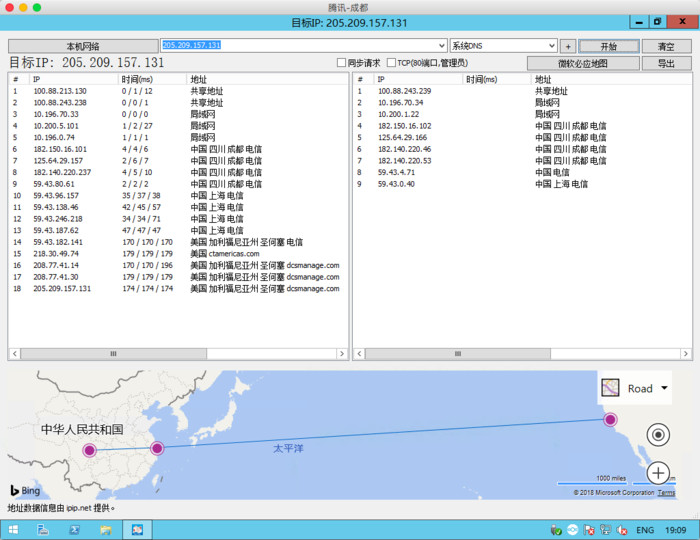Click right list 时间(ms) column header
The height and width of the screenshot is (540, 700).
(497, 79)
